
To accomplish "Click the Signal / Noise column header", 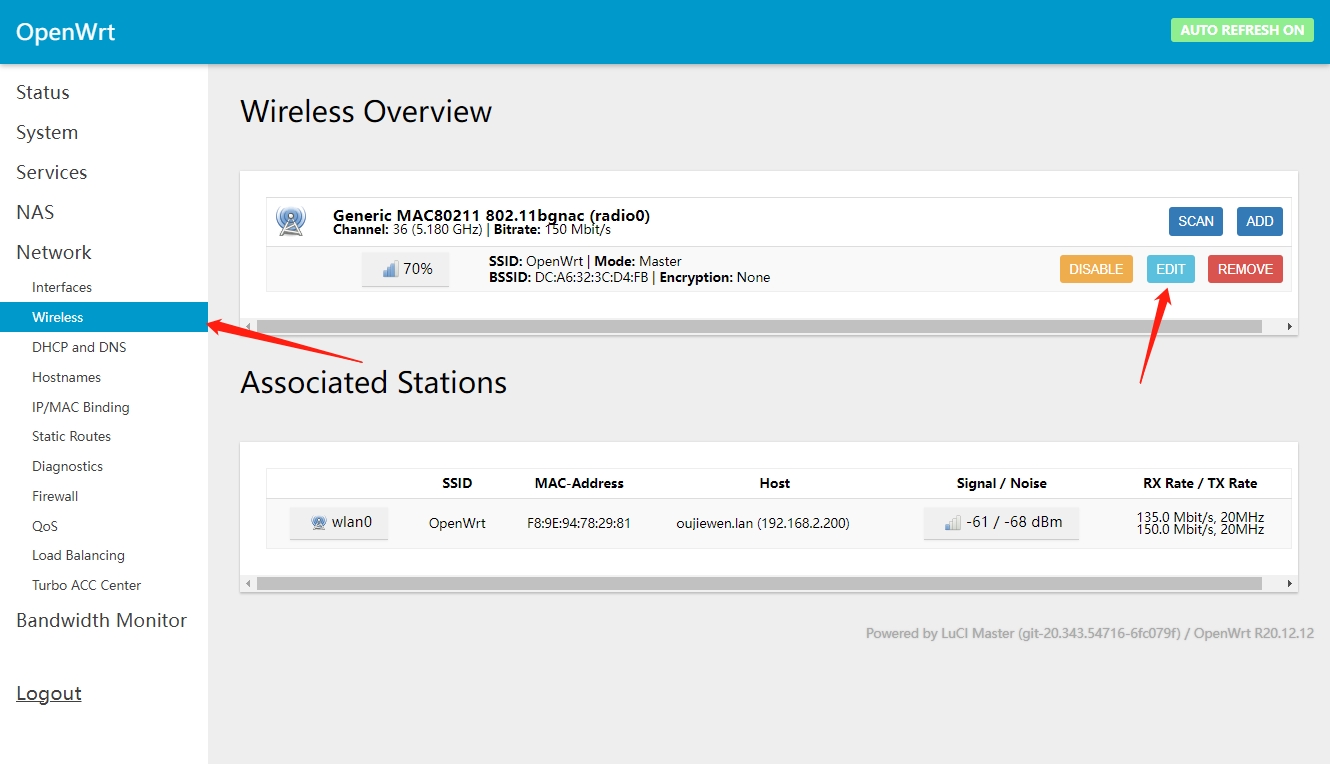I will coord(1001,483).
